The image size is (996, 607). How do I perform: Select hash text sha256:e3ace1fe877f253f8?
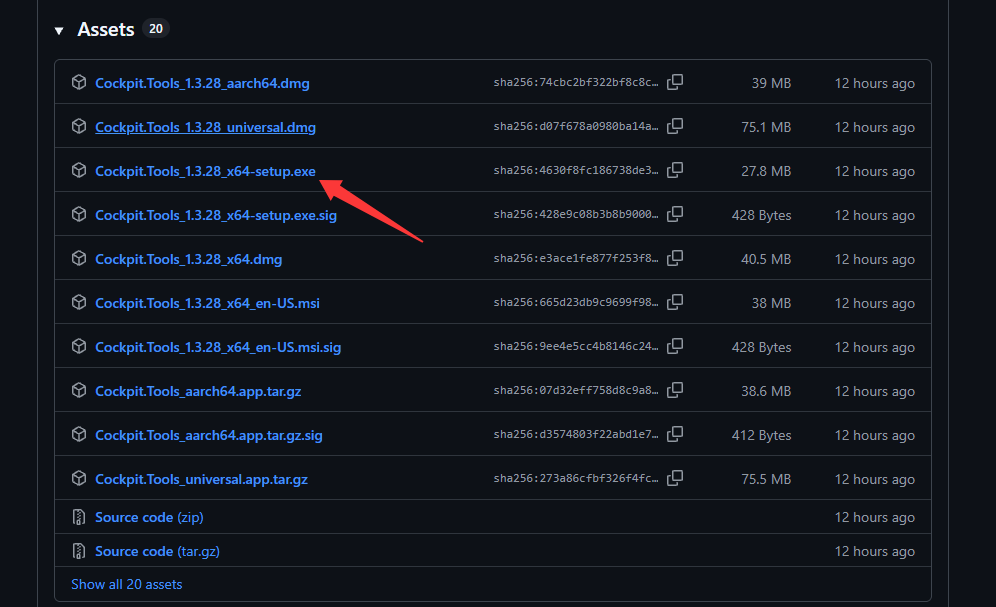576,258
